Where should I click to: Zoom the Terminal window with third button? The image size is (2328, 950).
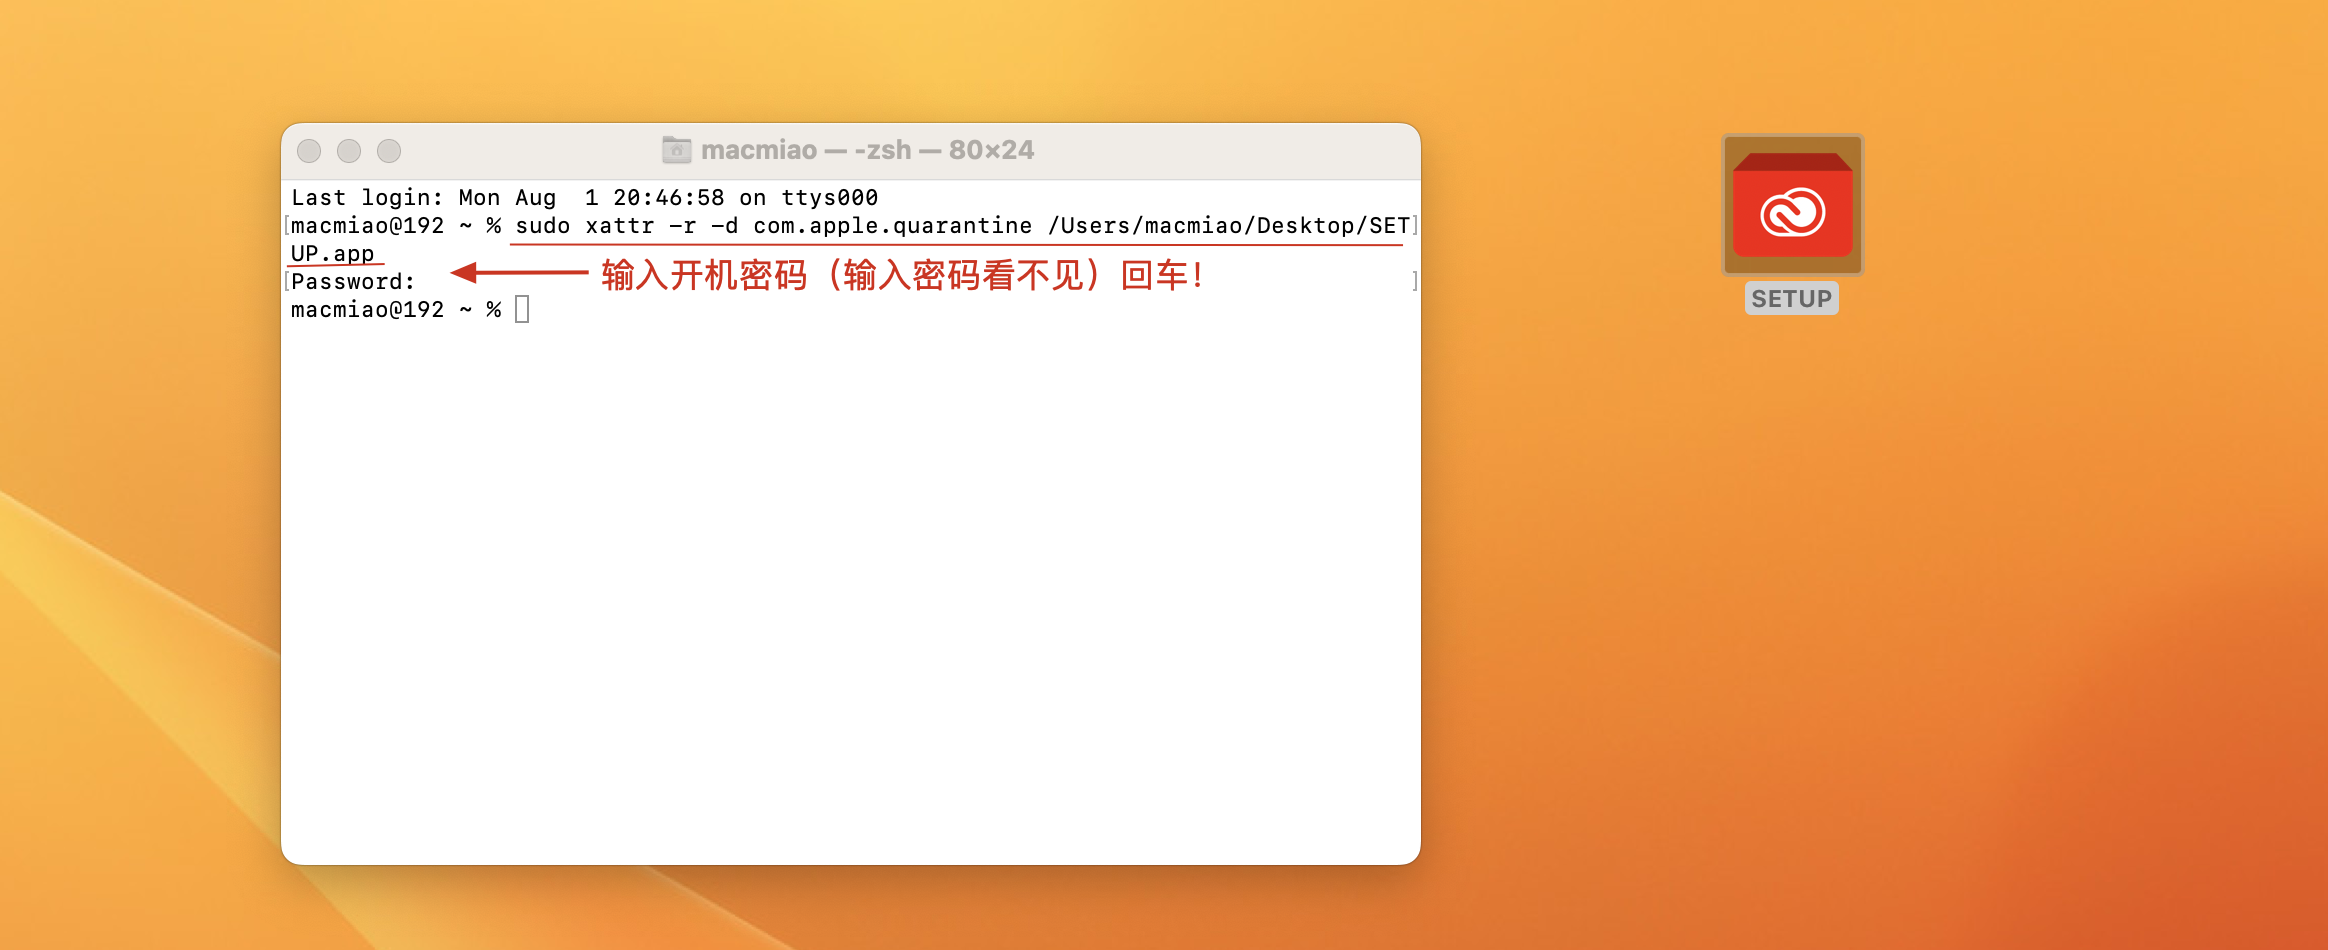pyautogui.click(x=389, y=151)
